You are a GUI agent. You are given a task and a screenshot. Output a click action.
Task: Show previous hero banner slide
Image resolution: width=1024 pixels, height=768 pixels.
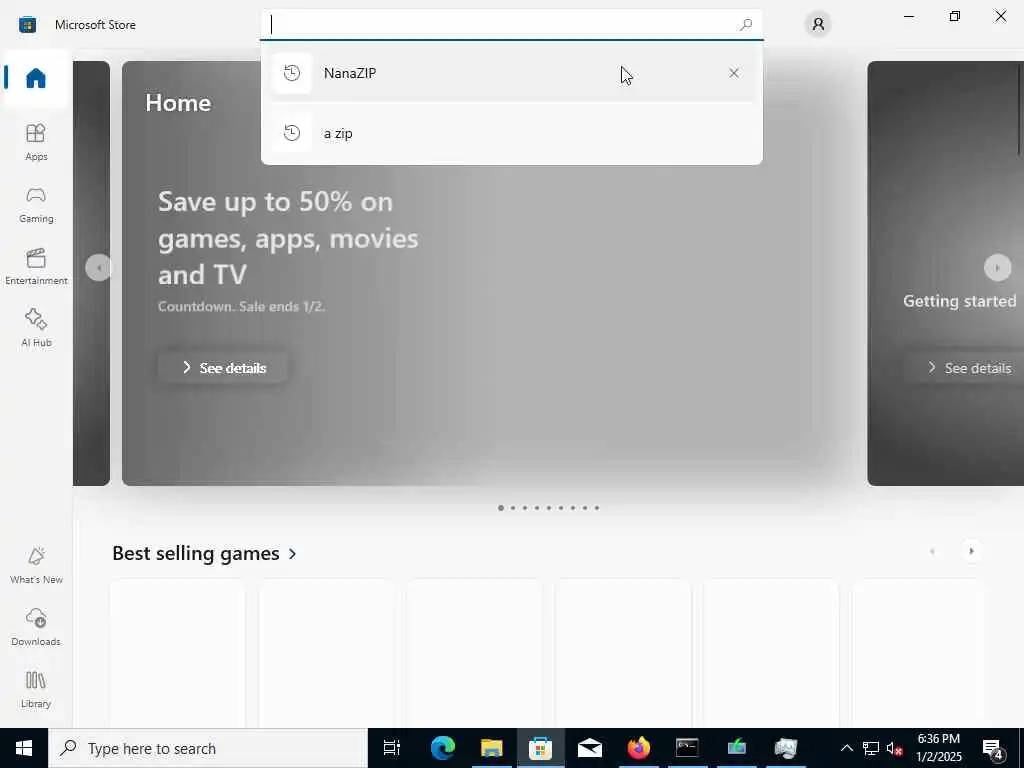98,268
